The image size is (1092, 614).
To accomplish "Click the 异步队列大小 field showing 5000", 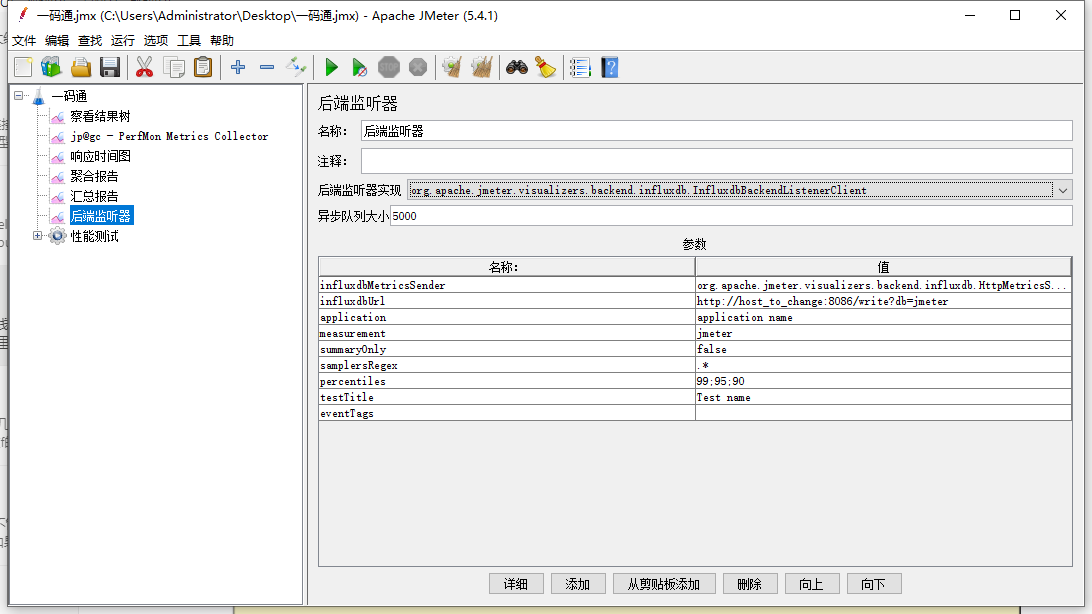I will click(731, 216).
